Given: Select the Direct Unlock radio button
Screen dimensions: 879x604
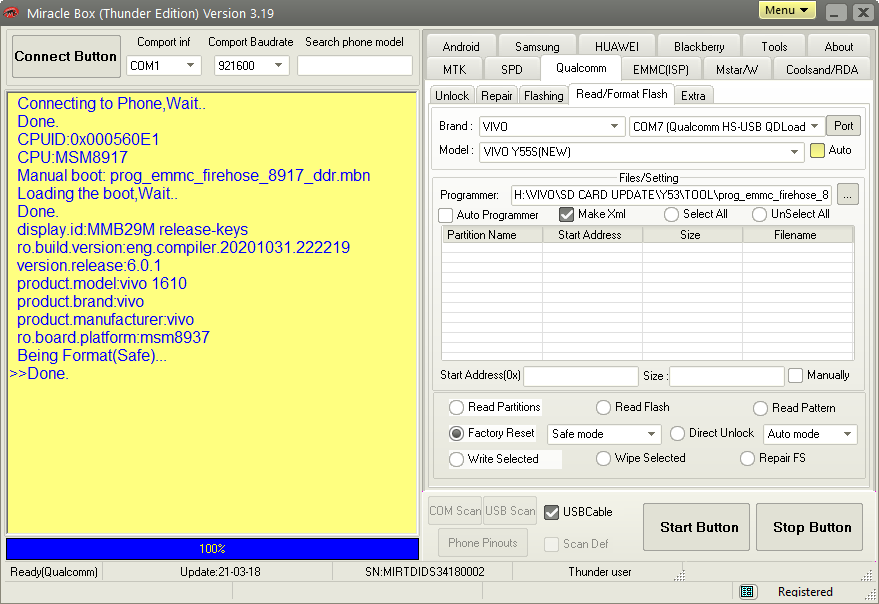Looking at the screenshot, I should pos(677,434).
